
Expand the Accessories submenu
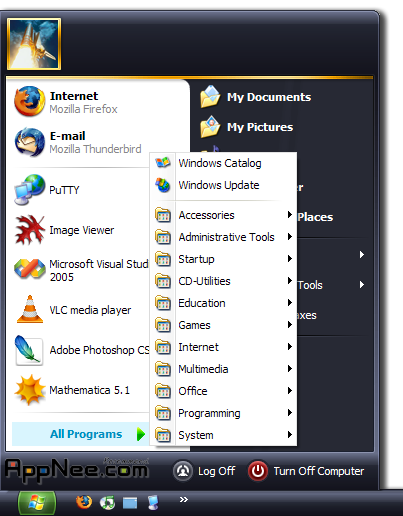pyautogui.click(x=223, y=215)
